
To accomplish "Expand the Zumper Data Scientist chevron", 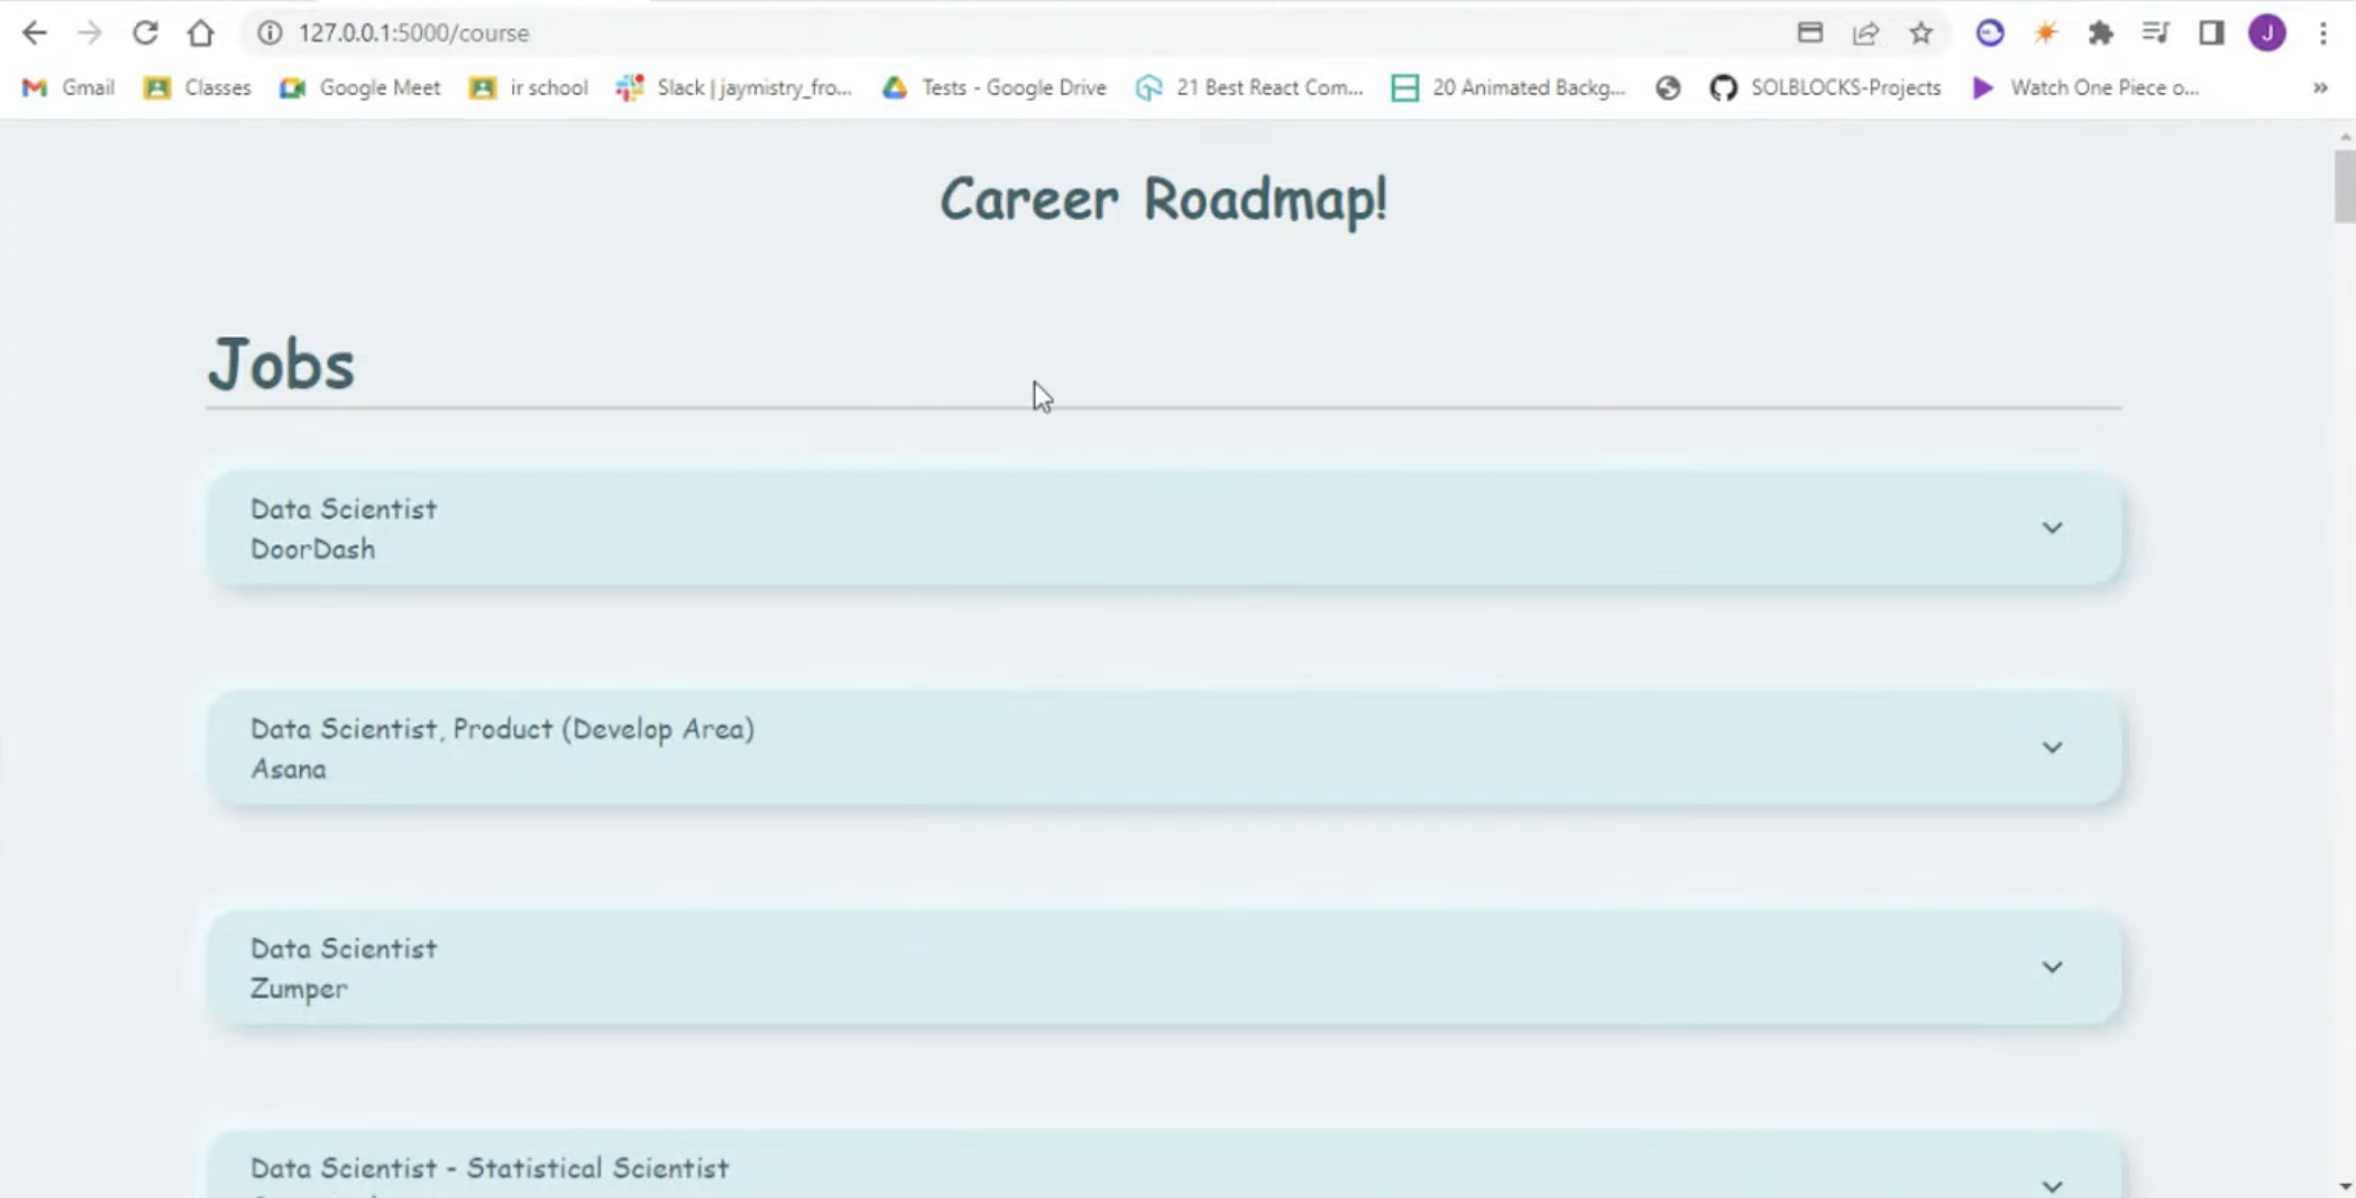I will pos(2051,967).
